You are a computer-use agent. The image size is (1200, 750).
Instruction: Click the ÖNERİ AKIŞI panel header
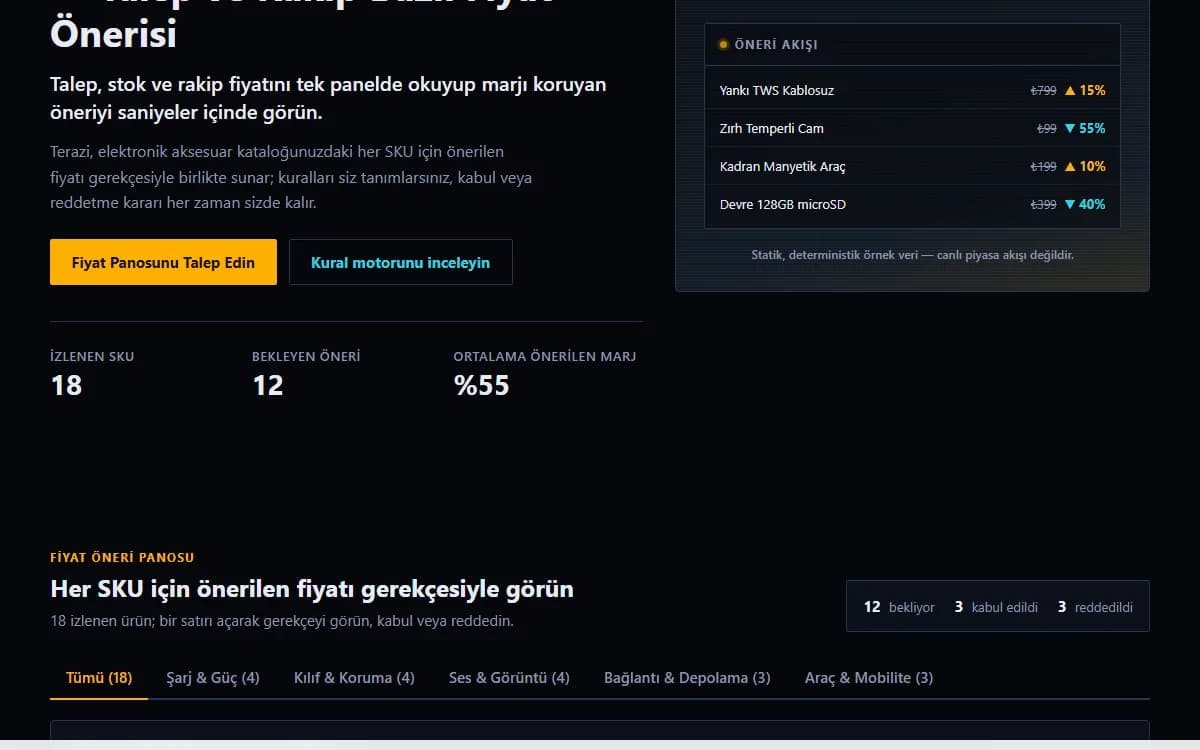(912, 45)
